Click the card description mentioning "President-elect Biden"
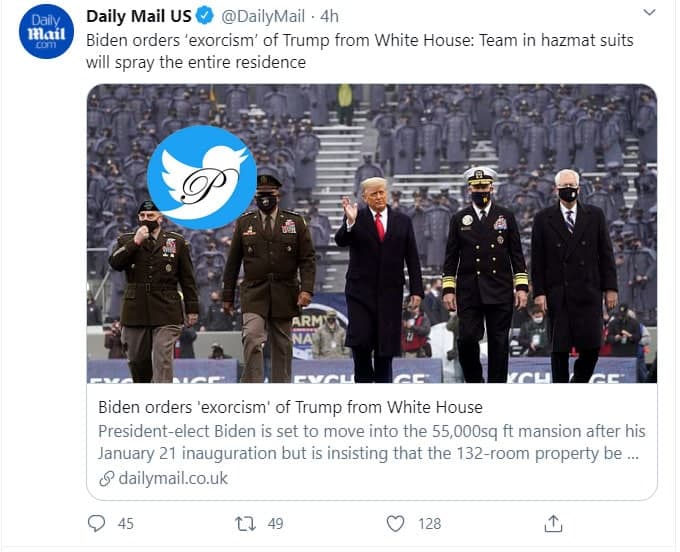Screen dimensions: 680x552 371,441
